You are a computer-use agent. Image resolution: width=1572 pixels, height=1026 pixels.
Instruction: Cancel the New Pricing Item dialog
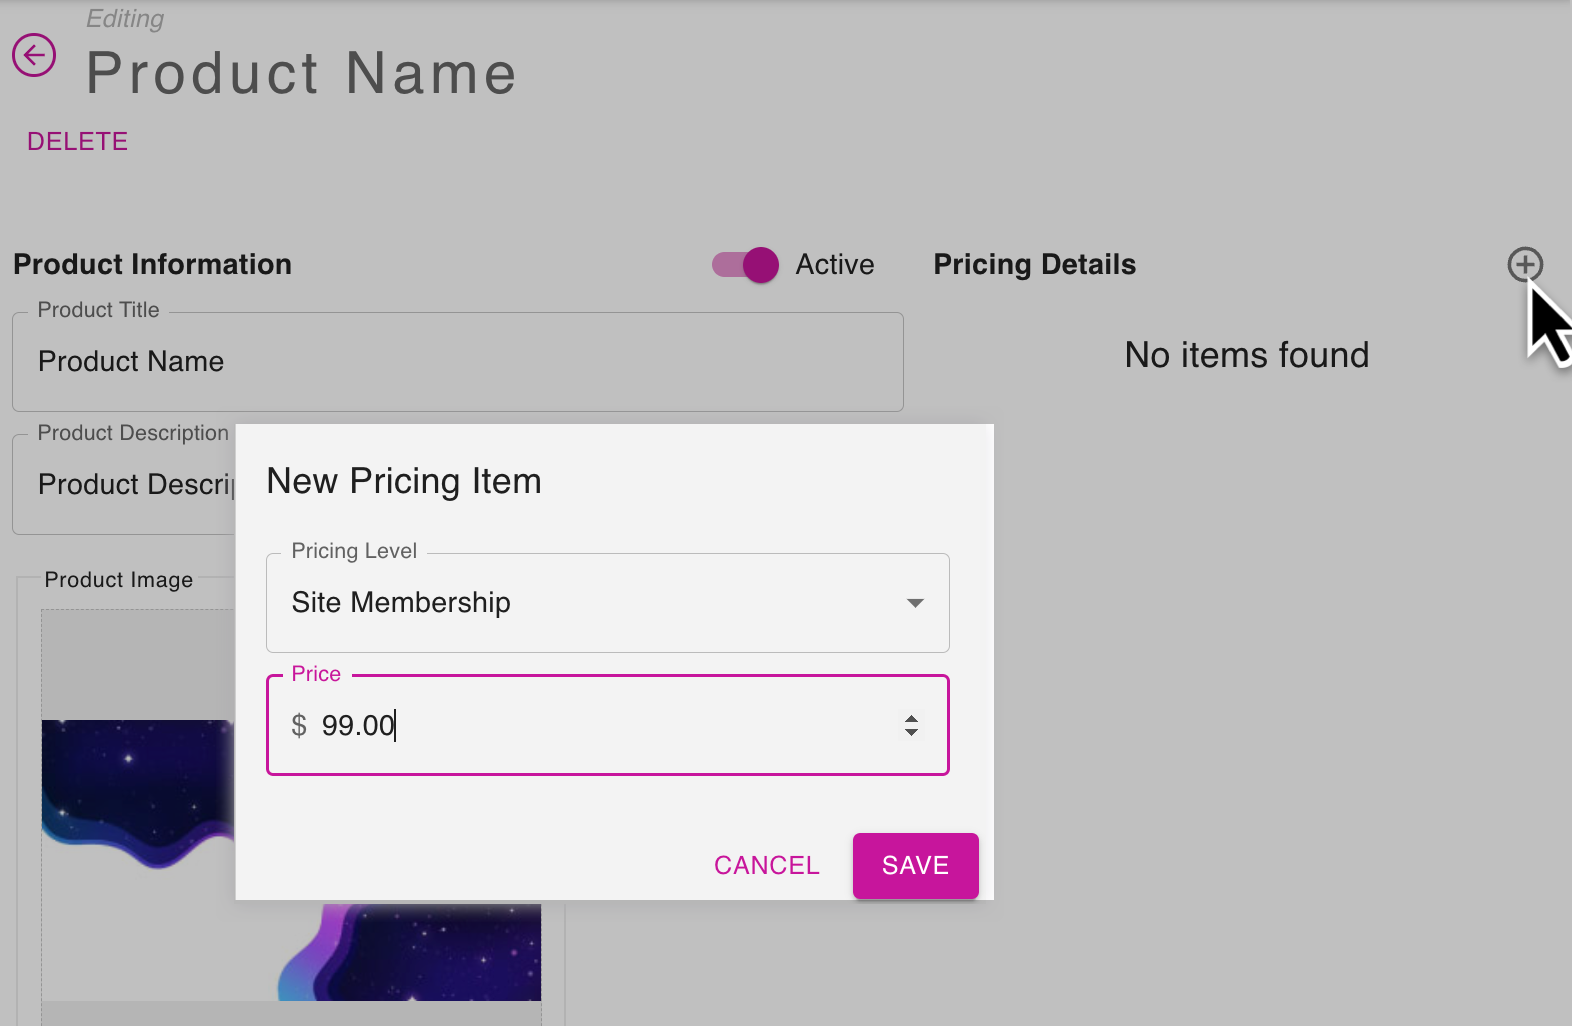pyautogui.click(x=767, y=866)
